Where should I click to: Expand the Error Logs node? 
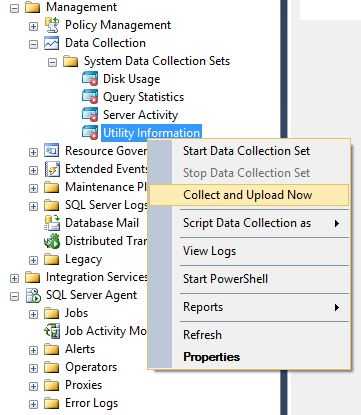coord(33,404)
